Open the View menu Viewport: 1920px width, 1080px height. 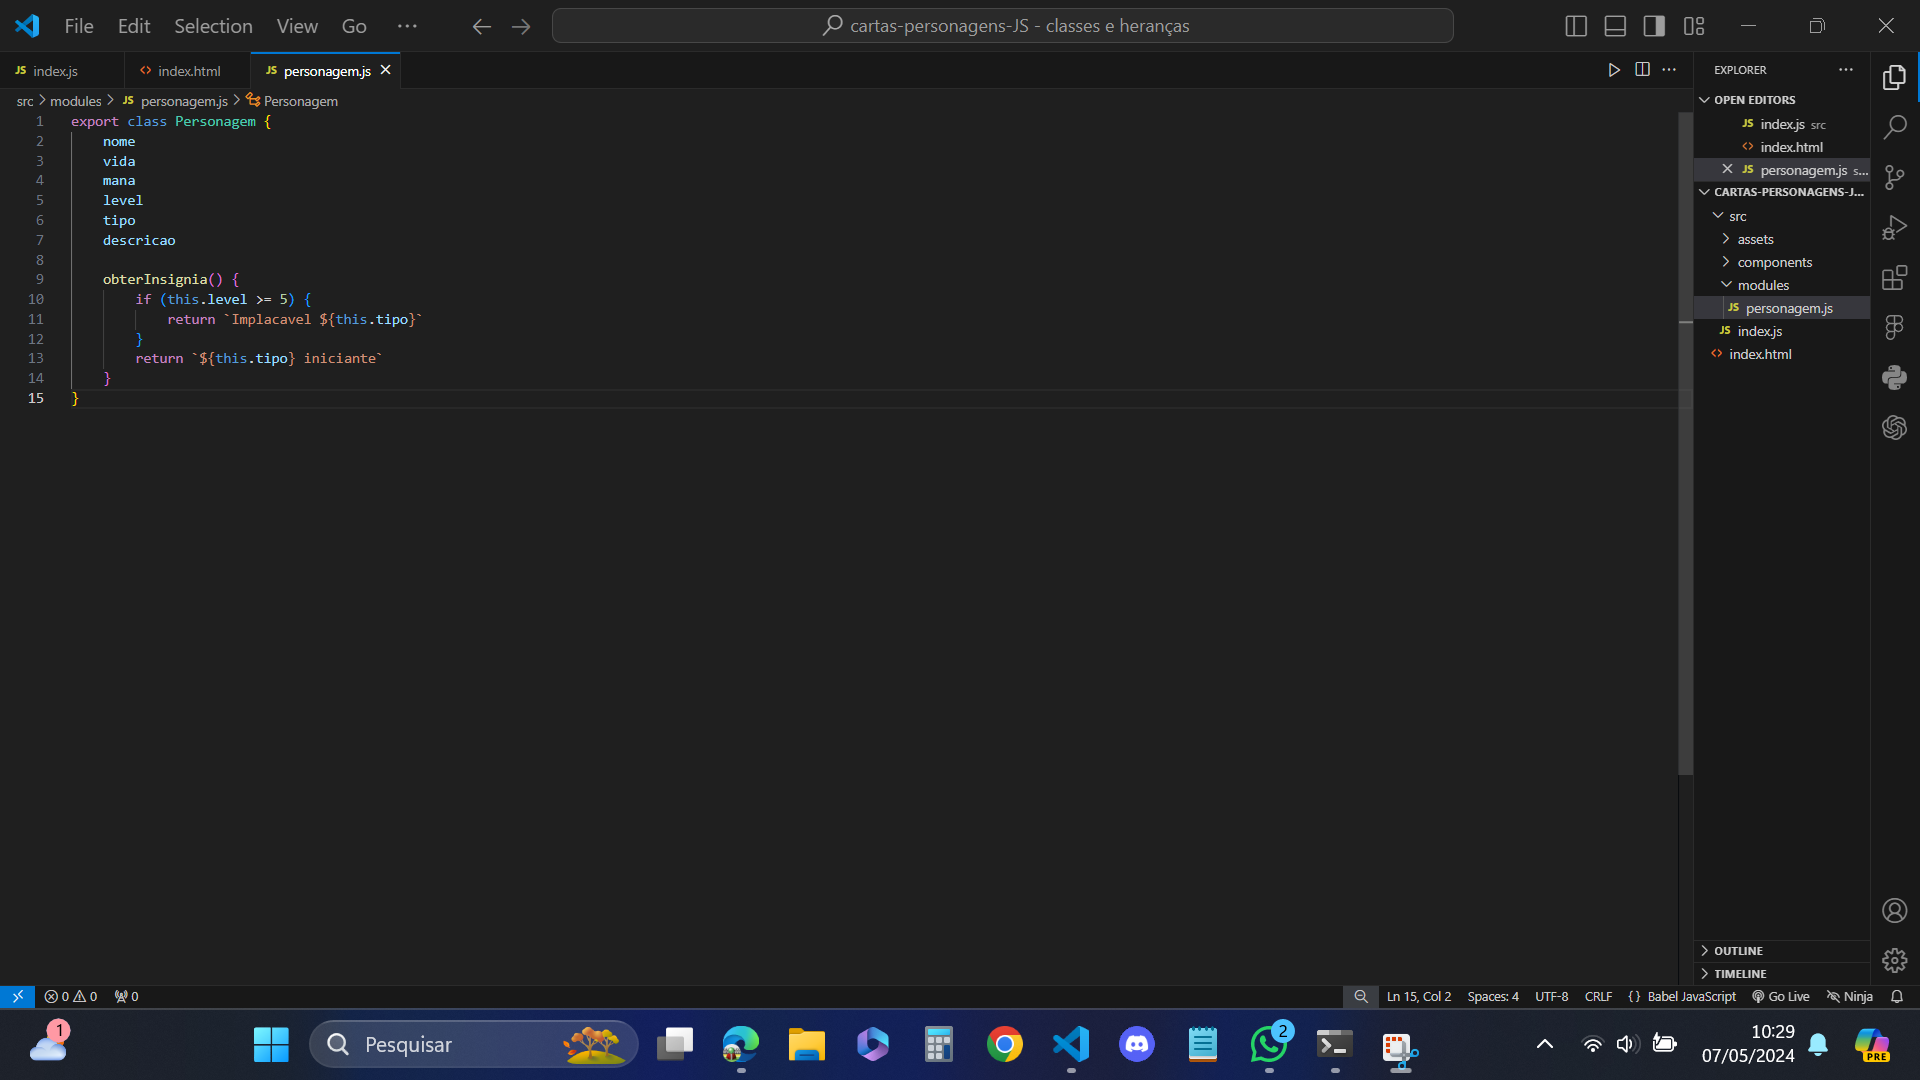[297, 26]
